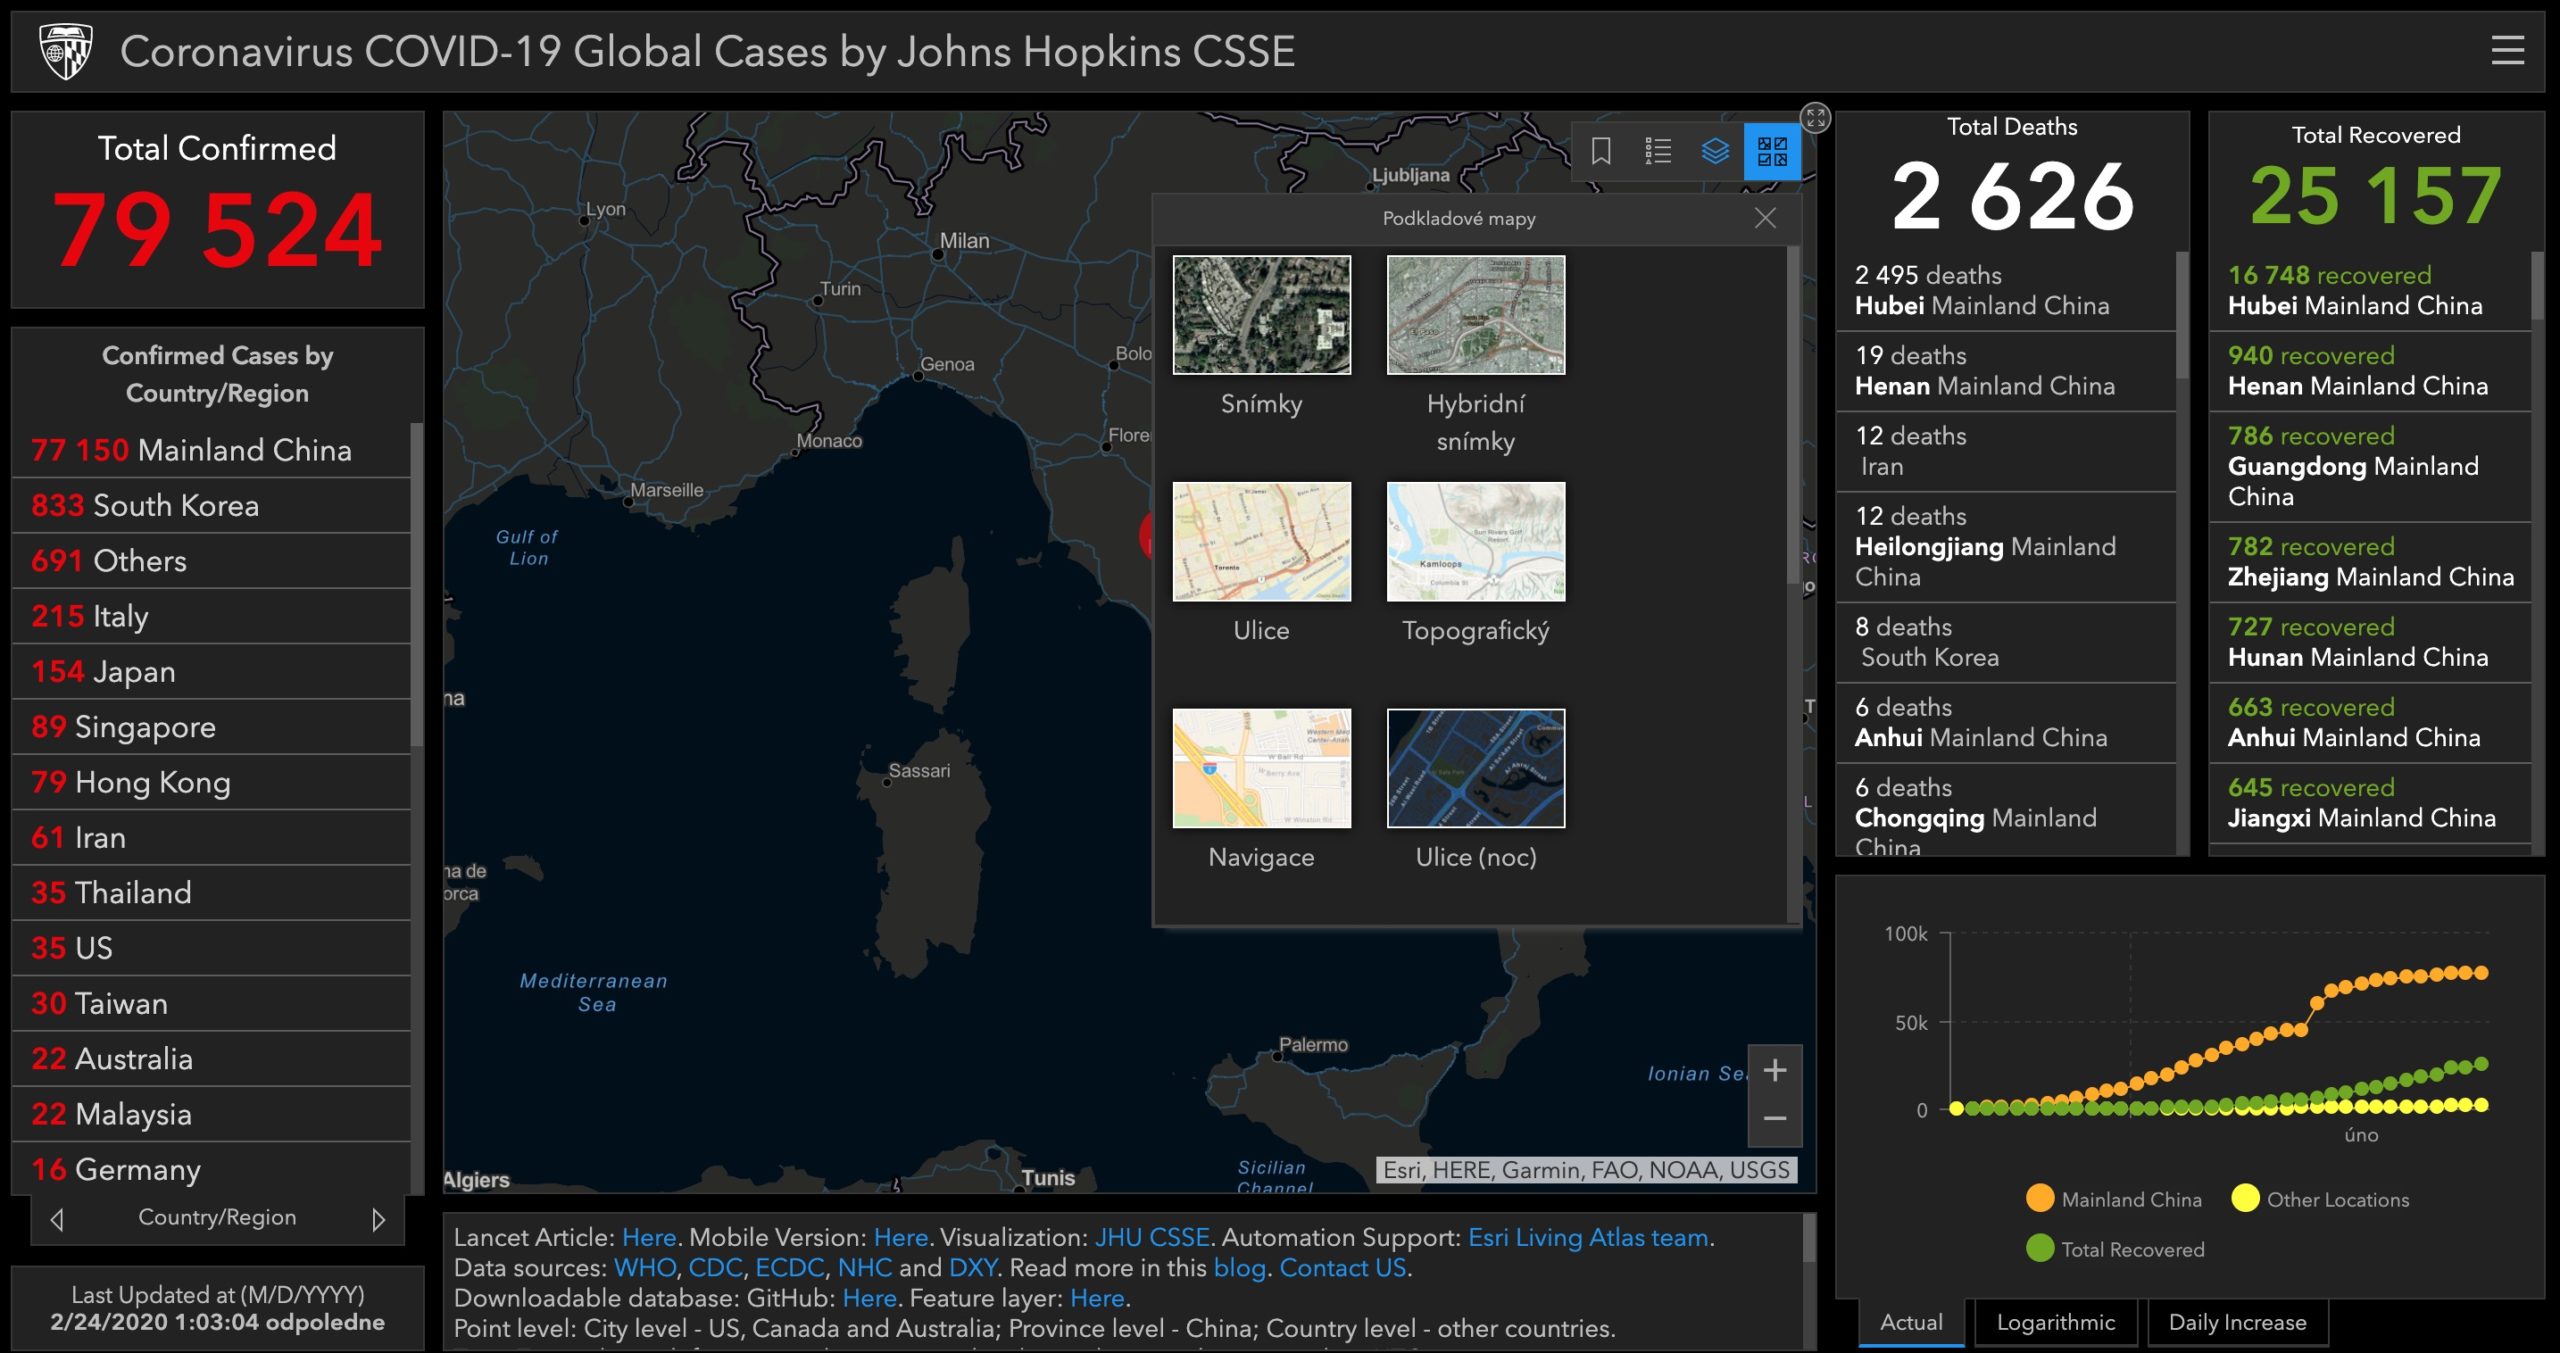Zoom out on the map
Image resolution: width=2560 pixels, height=1353 pixels.
tap(1775, 1120)
